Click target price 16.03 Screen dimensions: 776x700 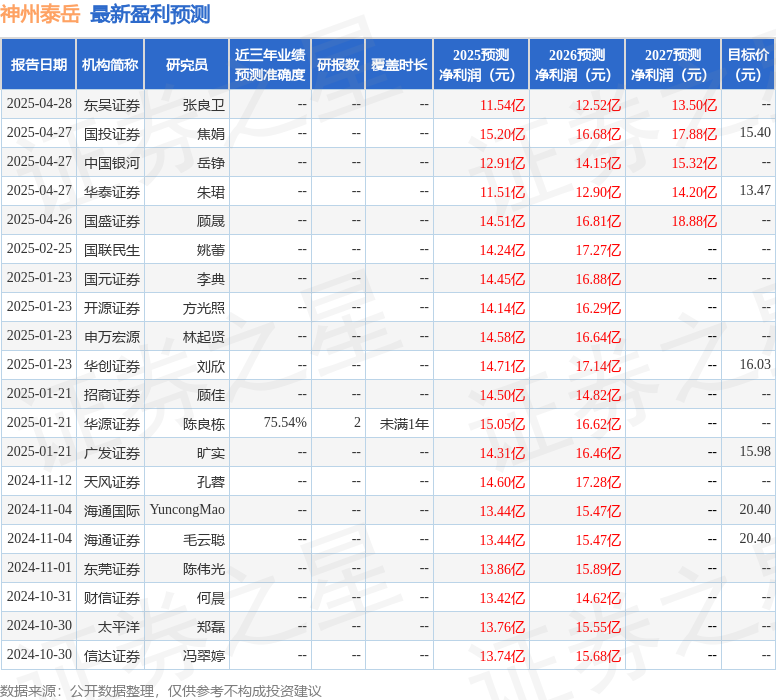coord(755,365)
